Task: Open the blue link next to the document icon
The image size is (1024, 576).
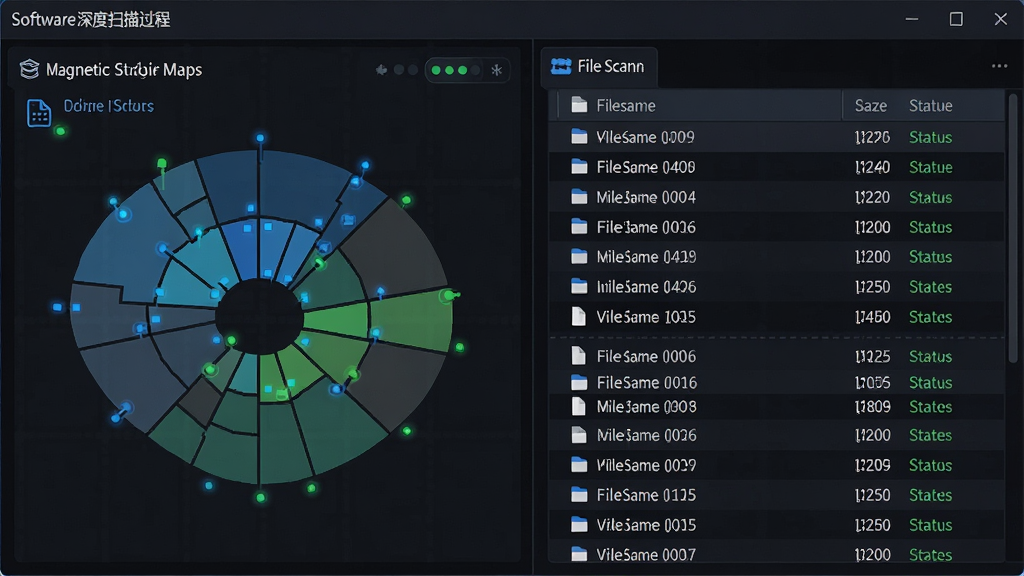Action: coord(108,106)
